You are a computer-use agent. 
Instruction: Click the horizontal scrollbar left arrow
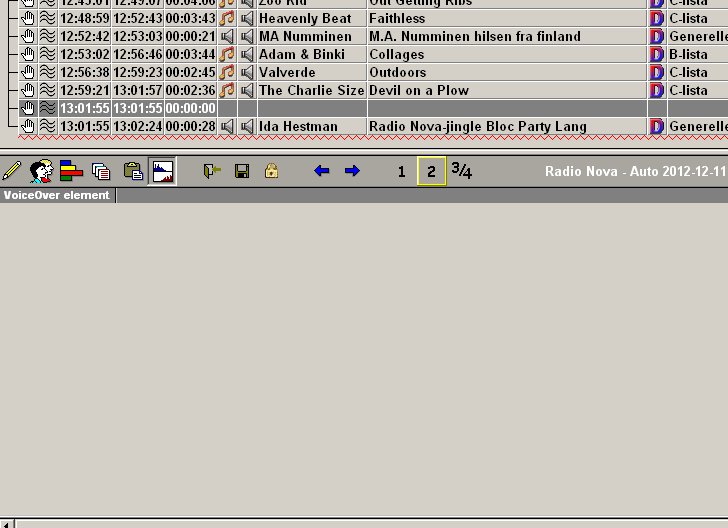[6, 524]
